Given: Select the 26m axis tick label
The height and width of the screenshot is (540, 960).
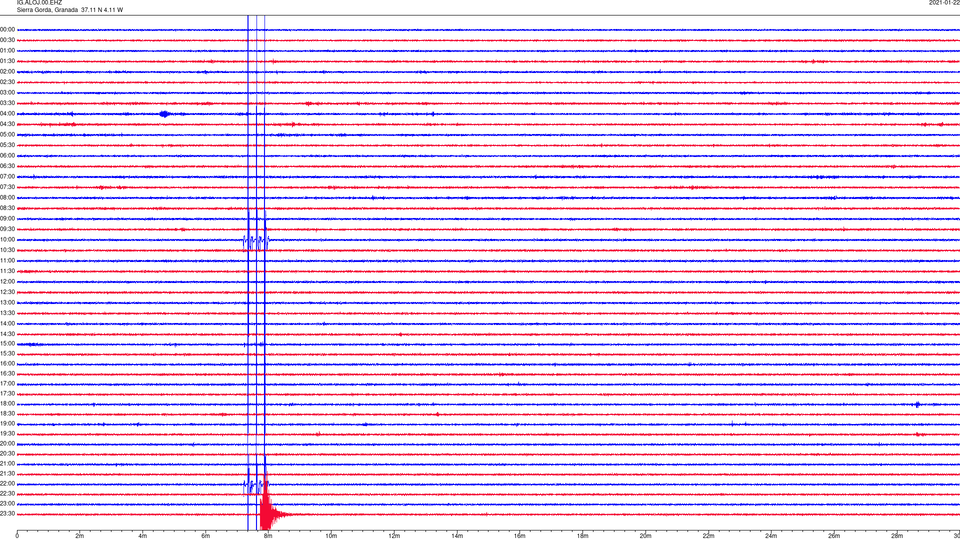Looking at the screenshot, I should (834, 536).
